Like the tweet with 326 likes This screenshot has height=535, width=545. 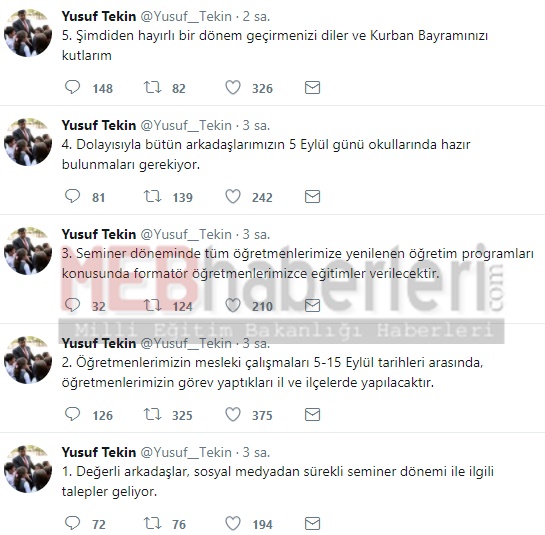tap(233, 87)
